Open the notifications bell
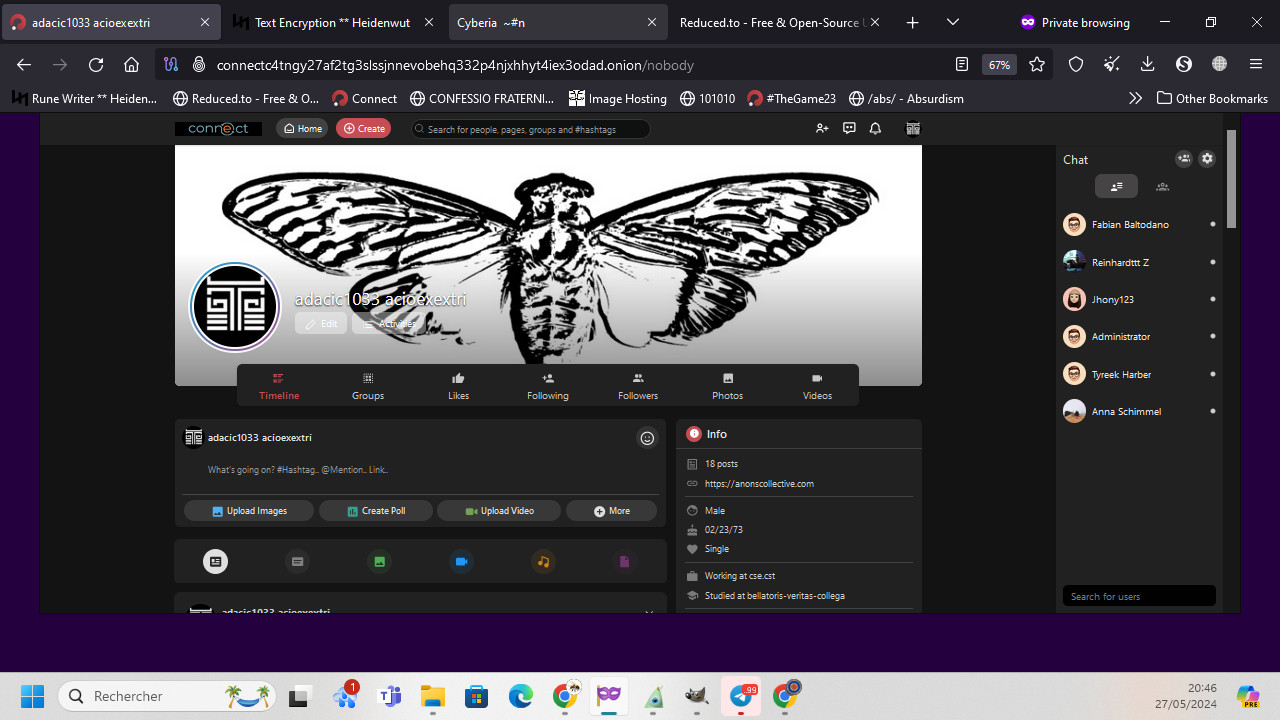This screenshot has height=720, width=1280. (875, 128)
